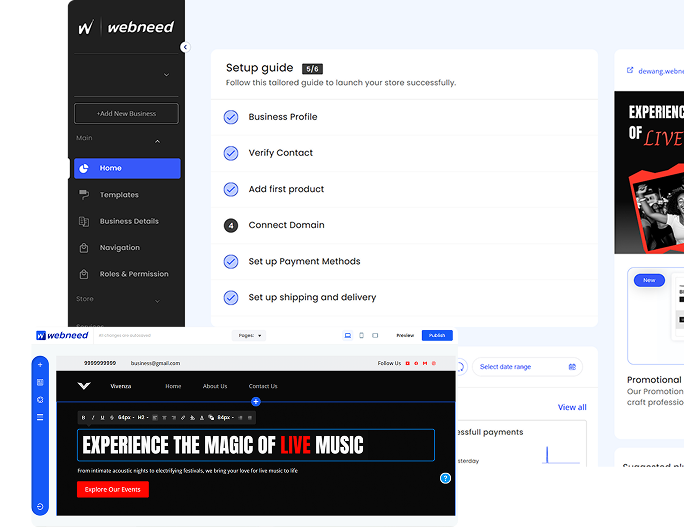The width and height of the screenshot is (684, 527).
Task: Click the first red social icon after Follow Us
Action: tap(407, 363)
